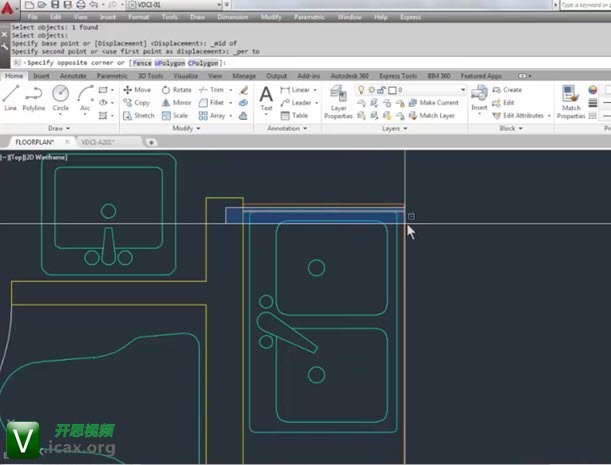
Task: Toggle the layer freeze sun icon
Action: (x=371, y=90)
